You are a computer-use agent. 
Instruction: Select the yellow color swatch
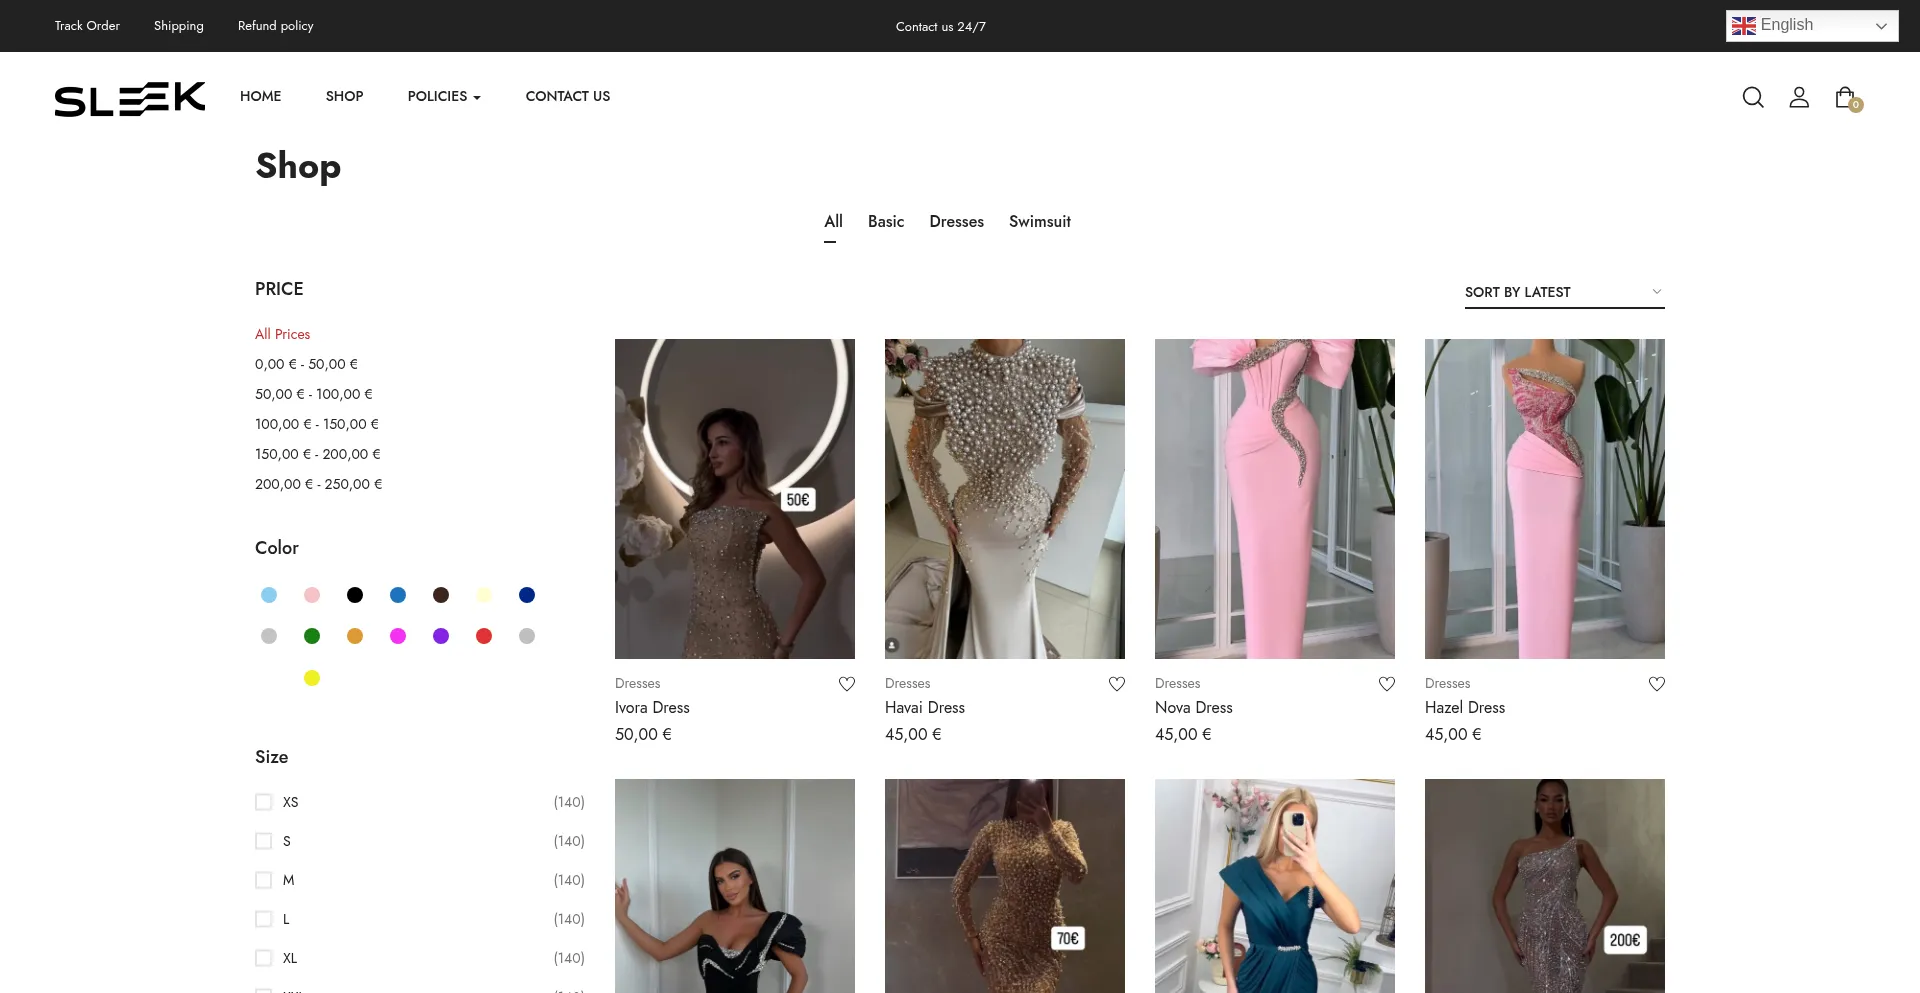tap(312, 678)
